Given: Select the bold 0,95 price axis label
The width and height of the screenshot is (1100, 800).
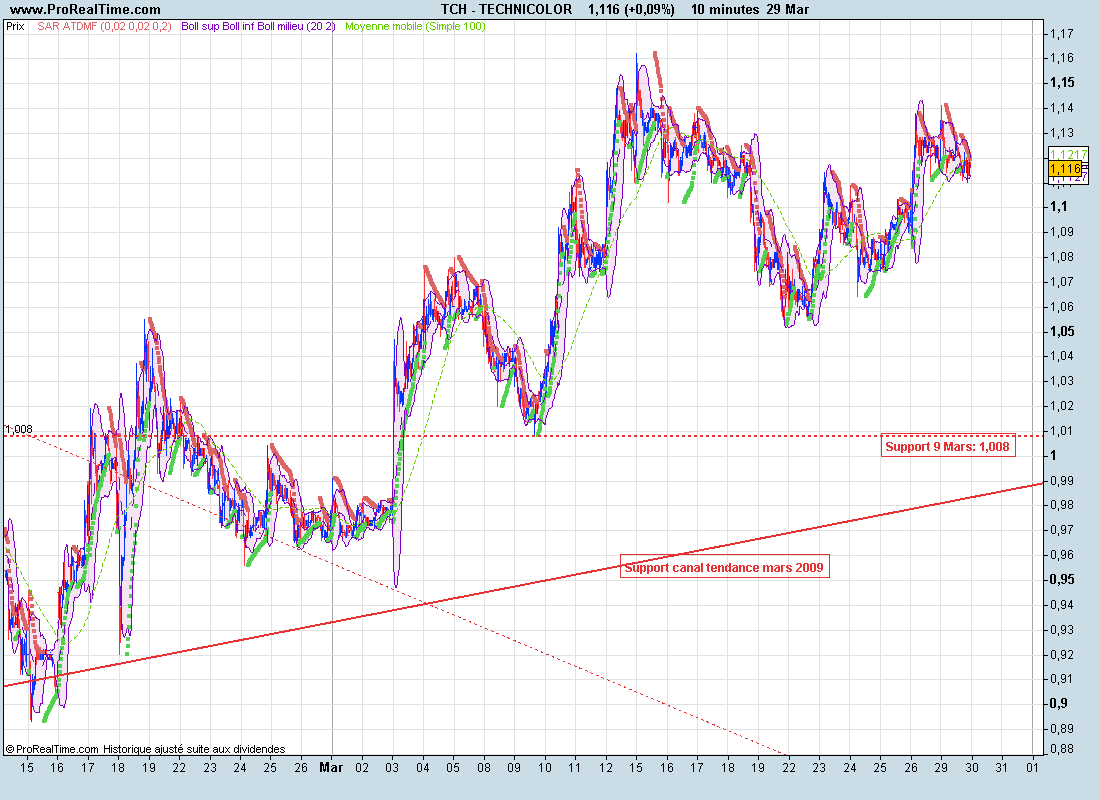Looking at the screenshot, I should pyautogui.click(x=1062, y=580).
